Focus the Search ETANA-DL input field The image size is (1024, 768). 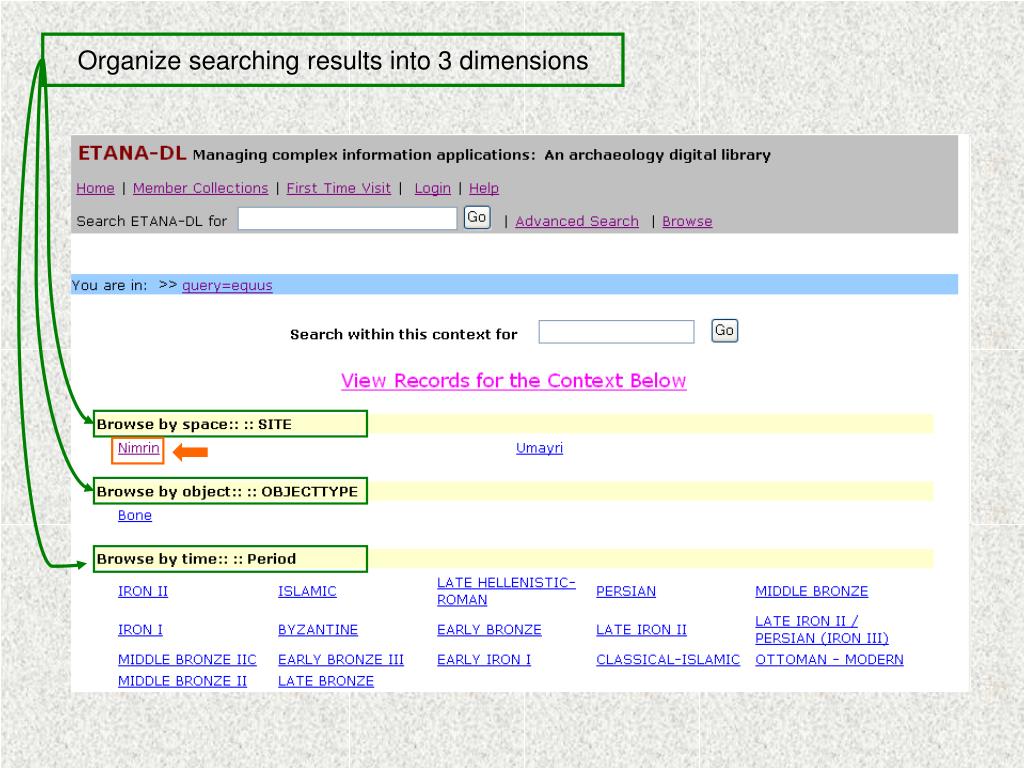(347, 219)
